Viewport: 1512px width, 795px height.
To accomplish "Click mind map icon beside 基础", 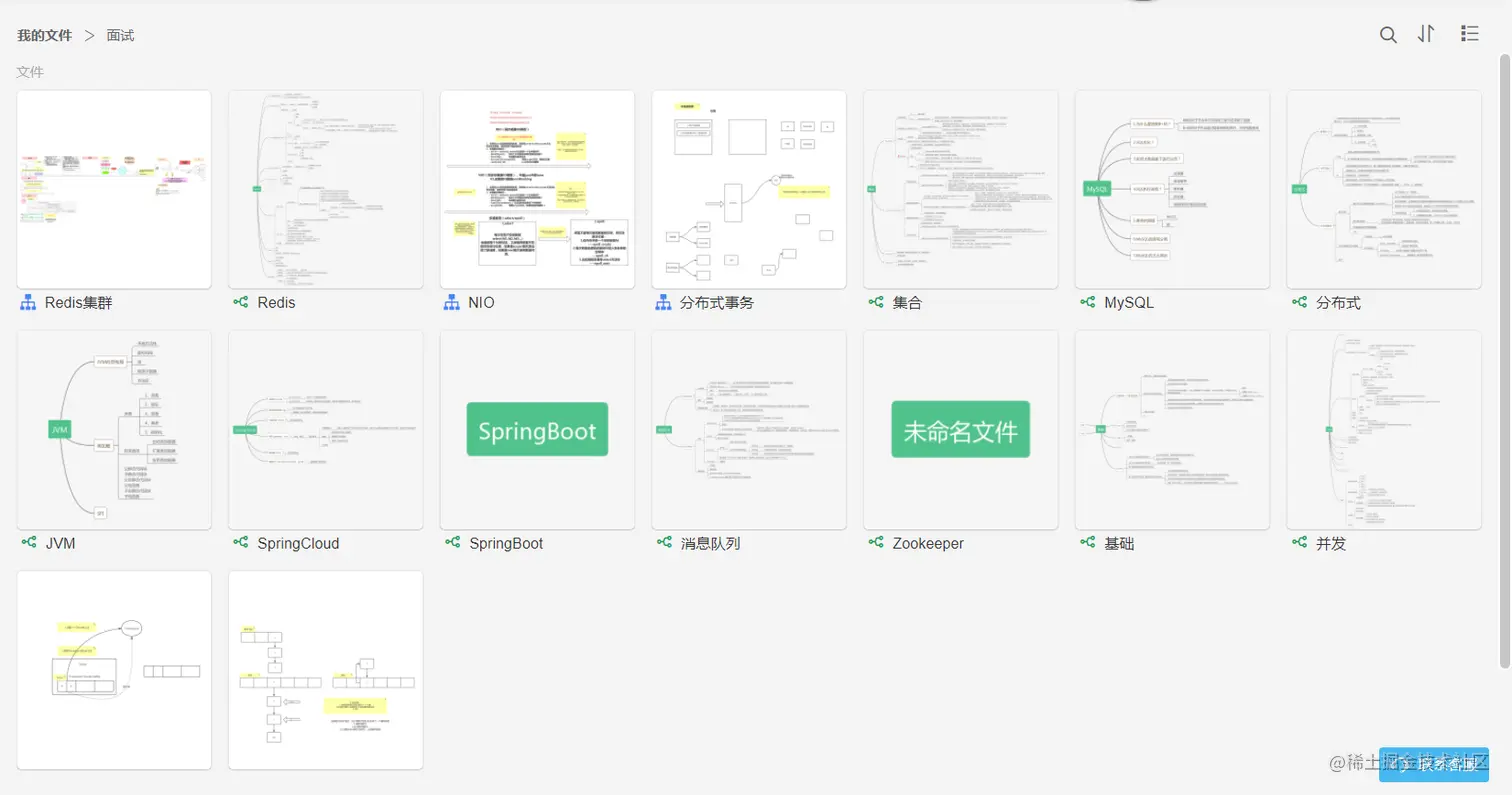I will point(1087,543).
